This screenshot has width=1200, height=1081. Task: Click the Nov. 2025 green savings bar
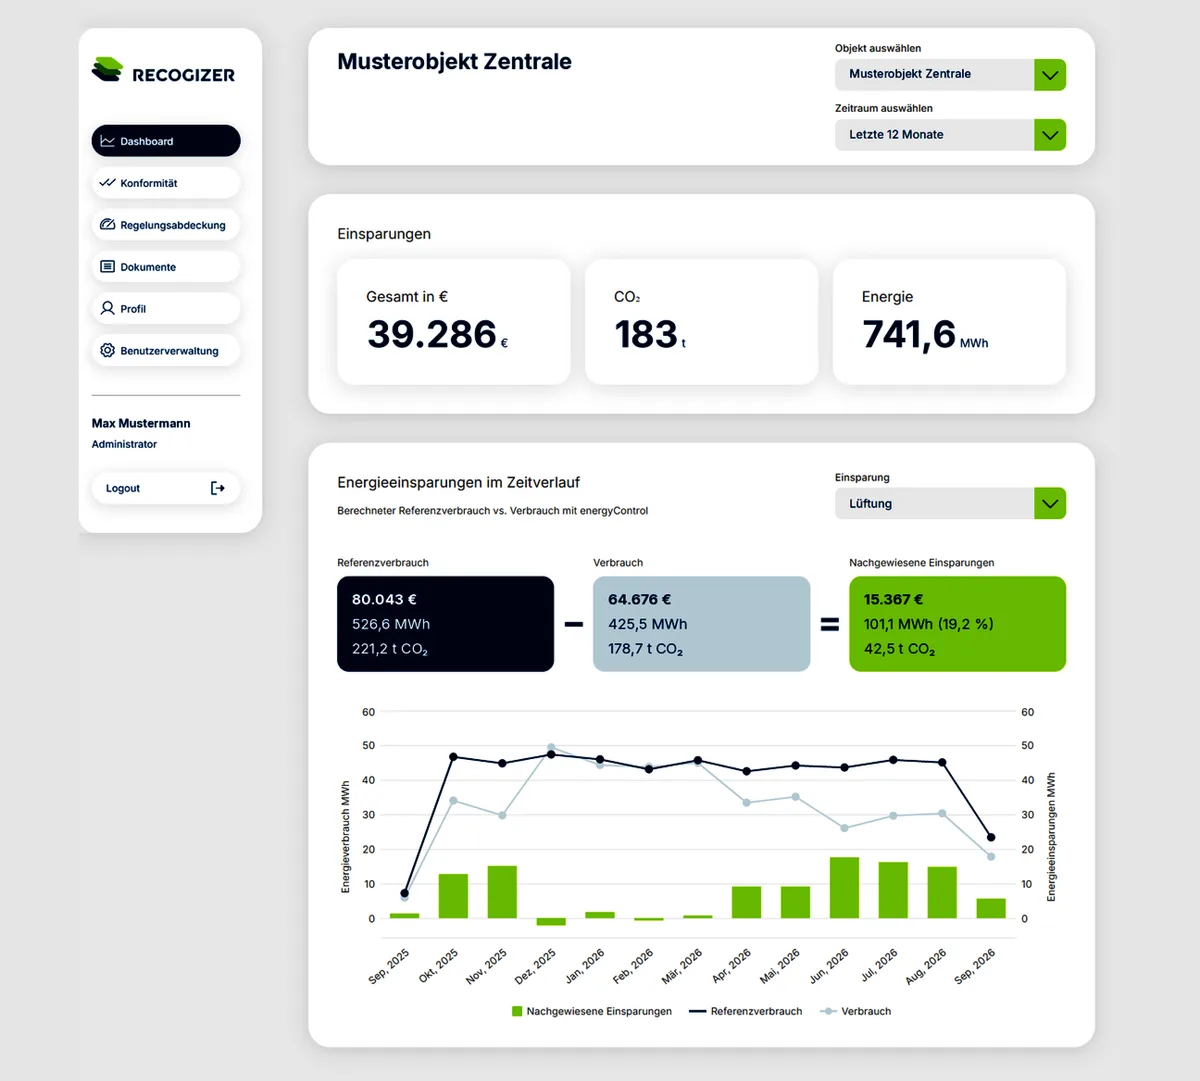(502, 892)
